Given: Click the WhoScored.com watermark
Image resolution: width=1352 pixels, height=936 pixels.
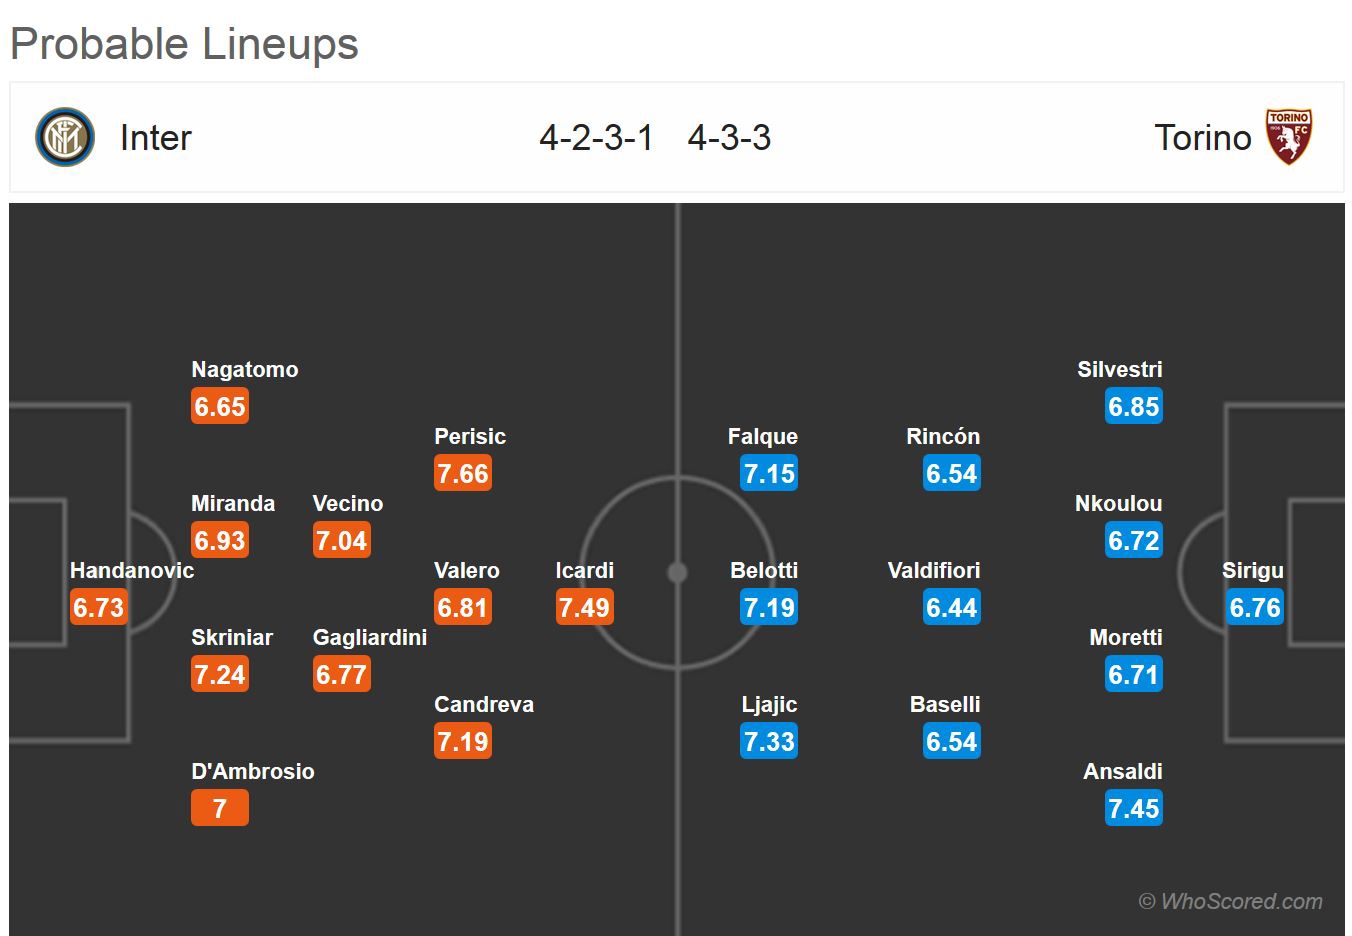Looking at the screenshot, I should (x=1231, y=901).
